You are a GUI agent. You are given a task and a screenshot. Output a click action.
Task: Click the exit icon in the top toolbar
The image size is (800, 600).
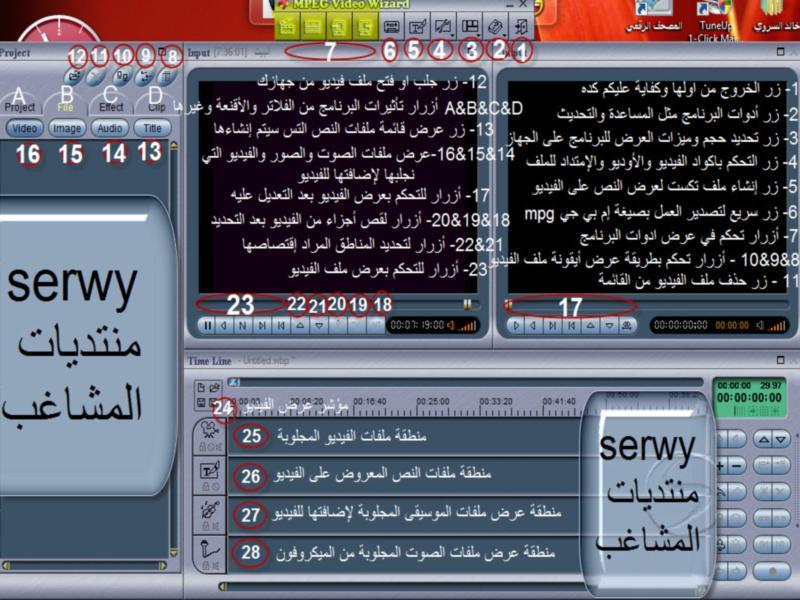(x=522, y=26)
